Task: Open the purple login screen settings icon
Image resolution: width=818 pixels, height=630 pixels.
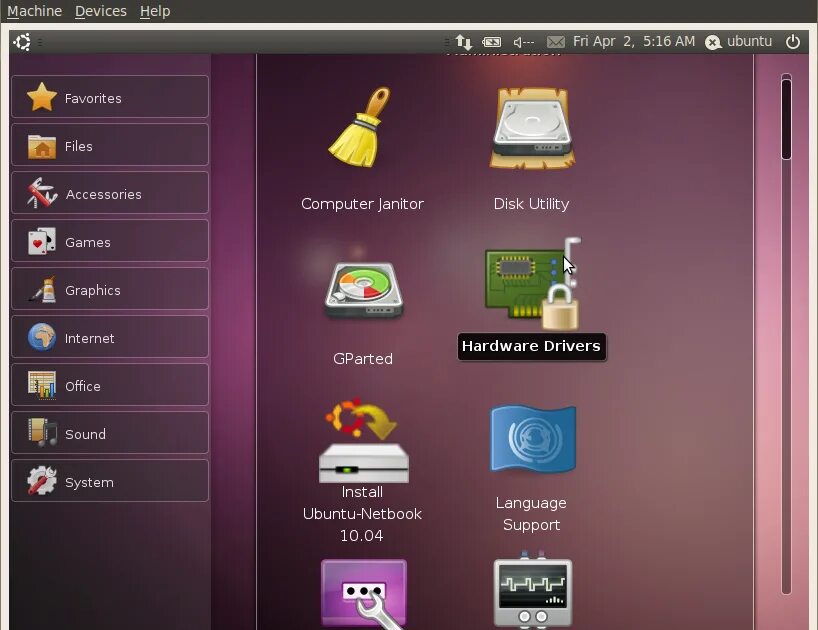Action: point(364,593)
